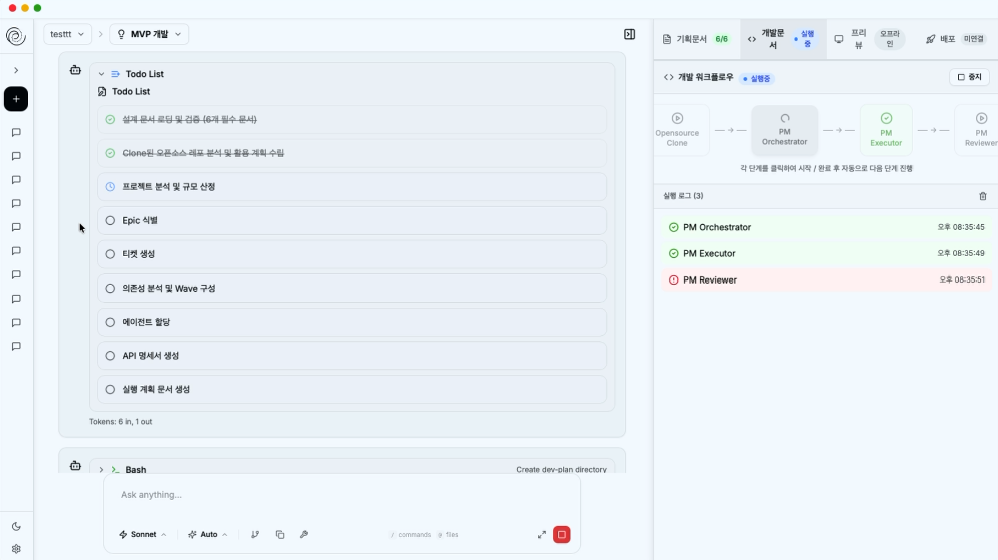Click the wrench tools icon in chat toolbar
Image resolution: width=998 pixels, height=560 pixels.
tap(304, 534)
